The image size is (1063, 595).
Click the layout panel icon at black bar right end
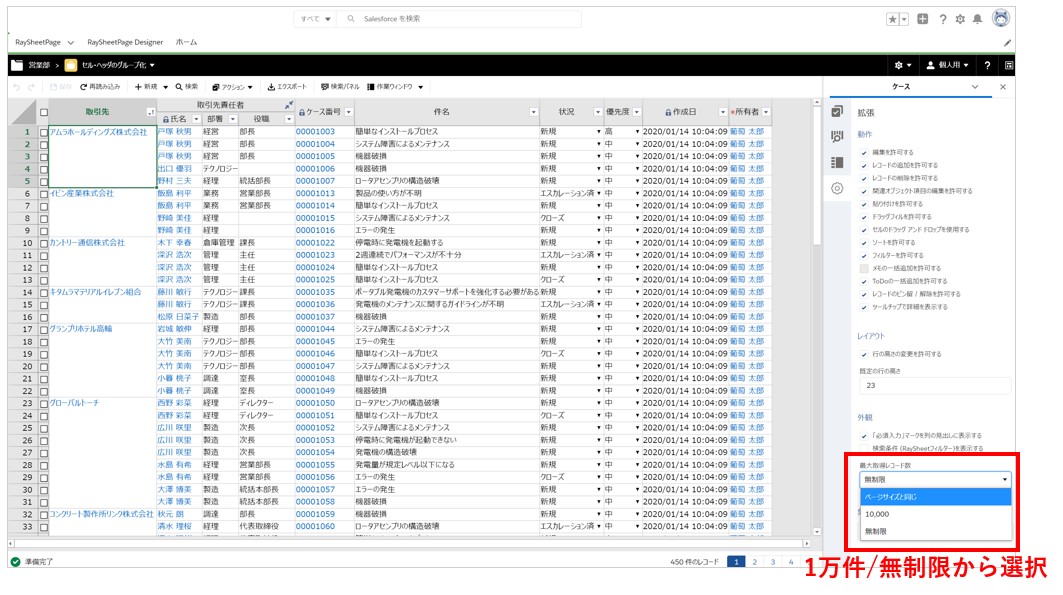tap(1009, 65)
